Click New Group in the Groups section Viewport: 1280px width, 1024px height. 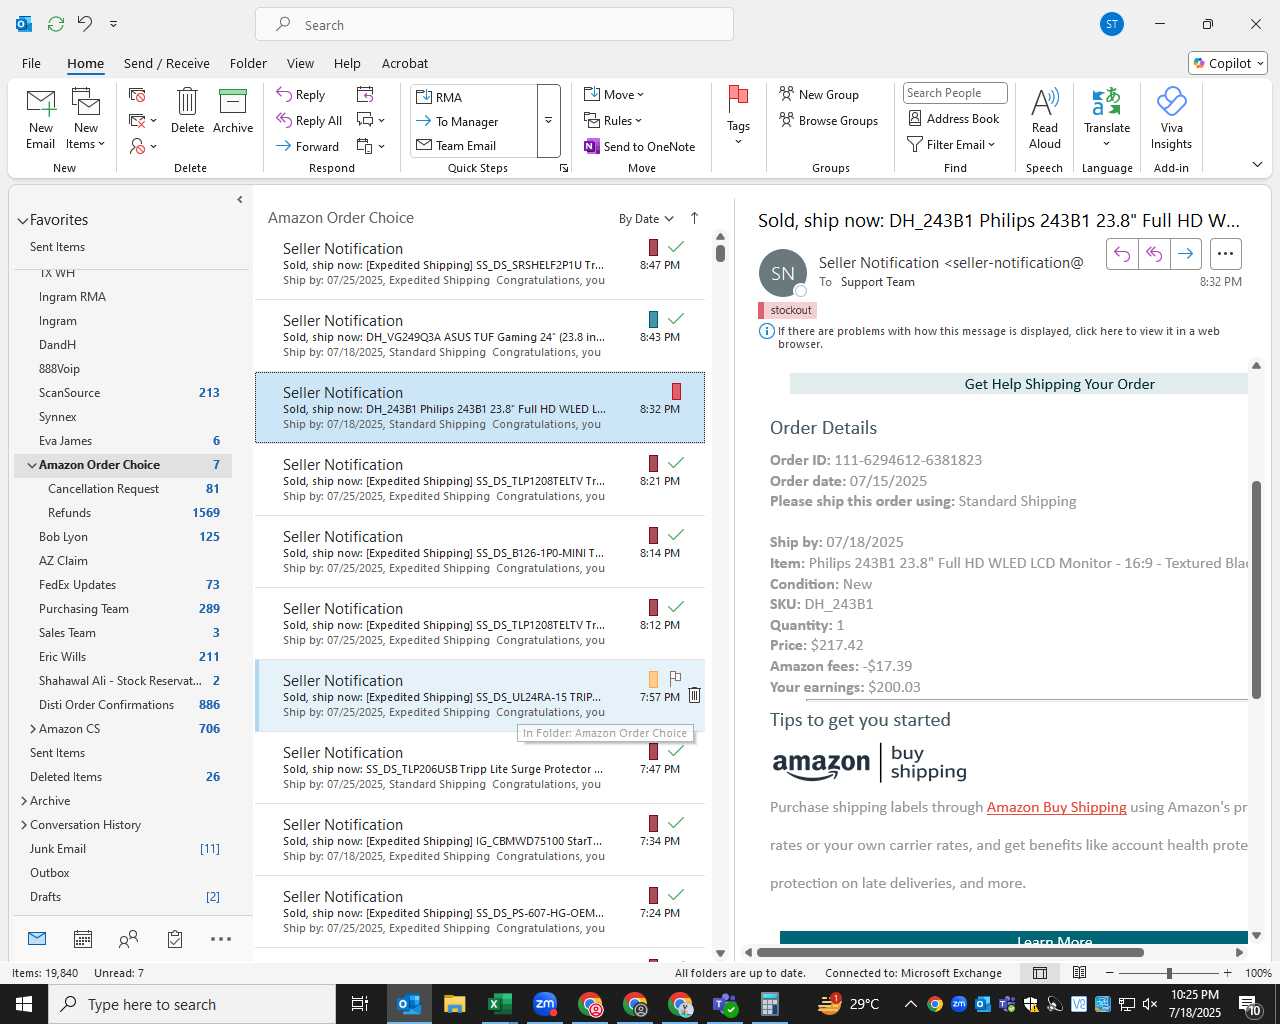819,94
